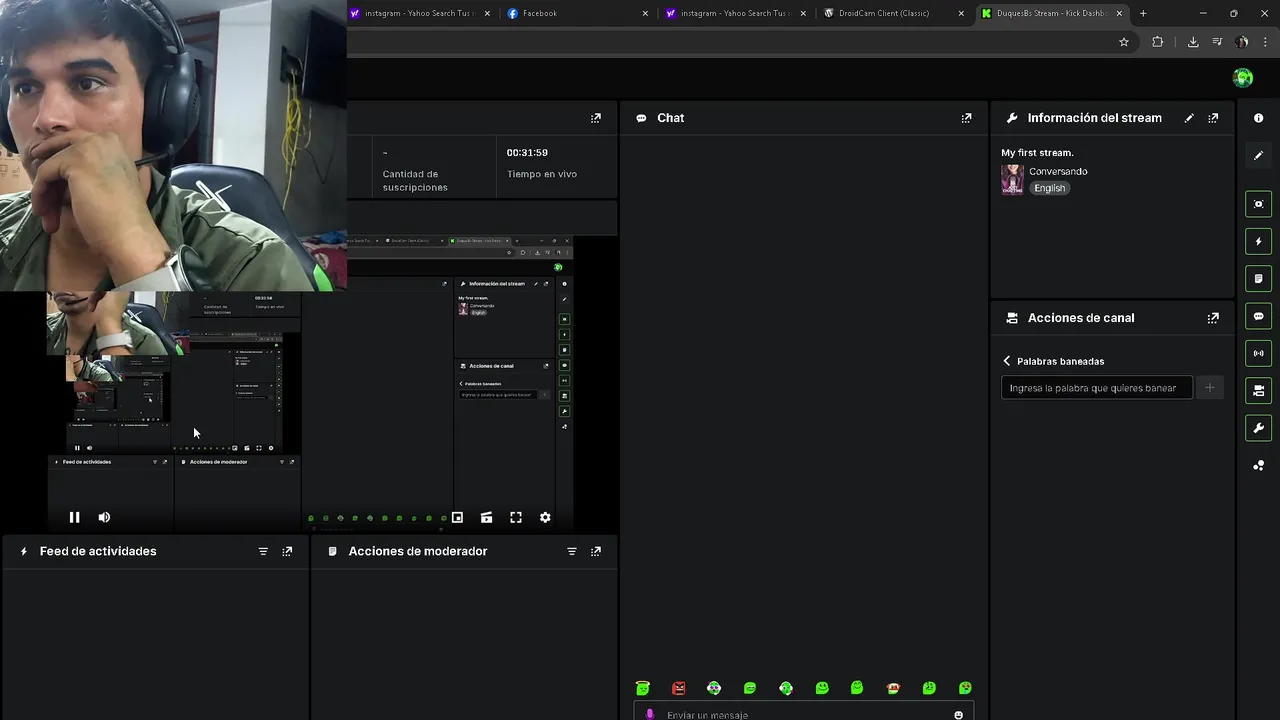1280x720 pixels.
Task: Focus the Enviar un mensaje chat box
Action: coord(805,715)
